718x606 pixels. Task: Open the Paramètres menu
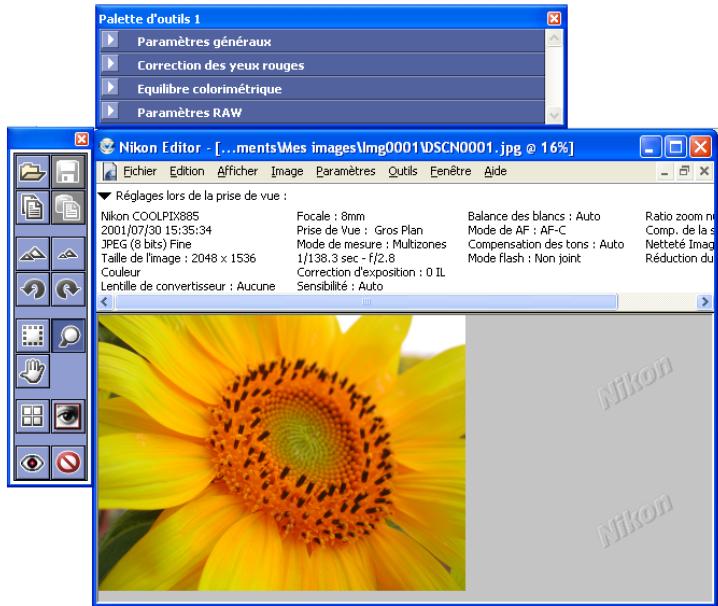[346, 171]
